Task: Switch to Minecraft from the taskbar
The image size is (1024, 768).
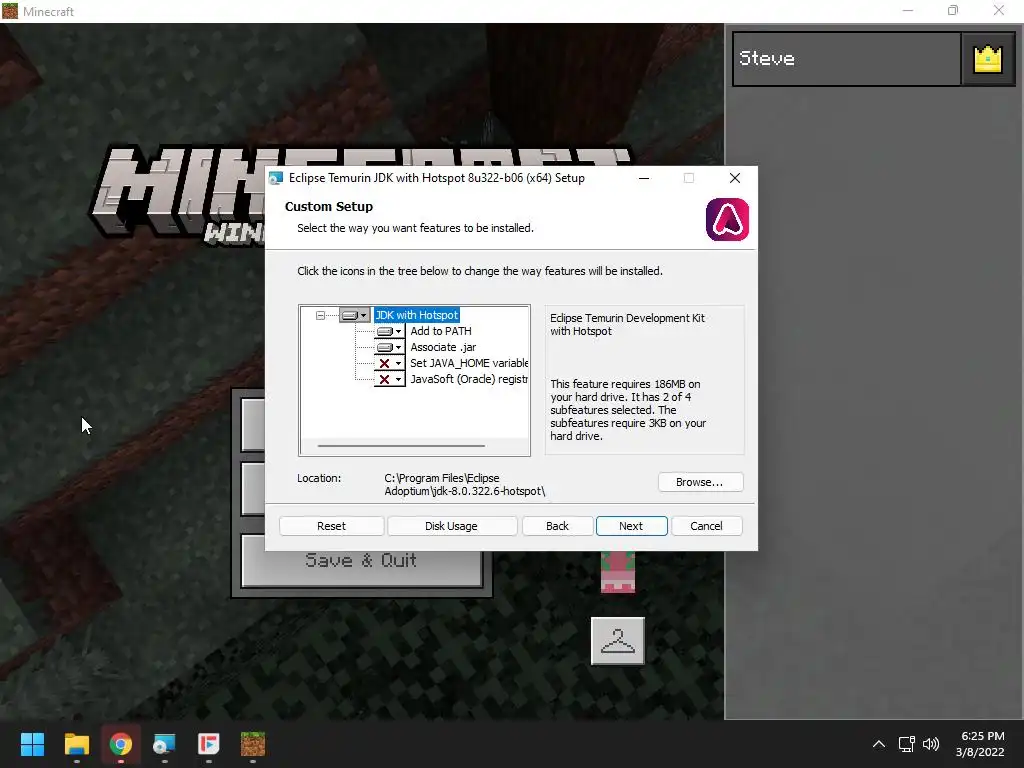Action: coord(253,744)
